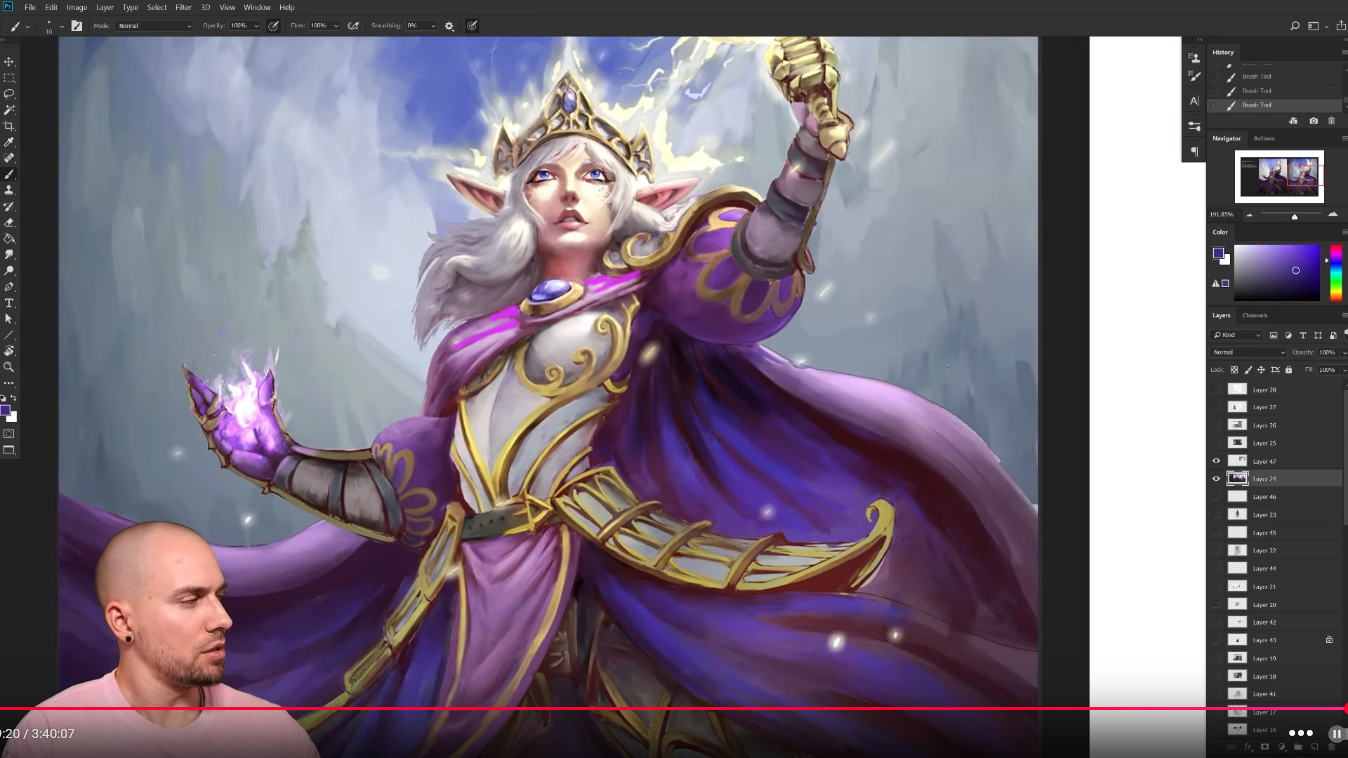
Task: Select the Magic Wand tool
Action: click(x=9, y=110)
